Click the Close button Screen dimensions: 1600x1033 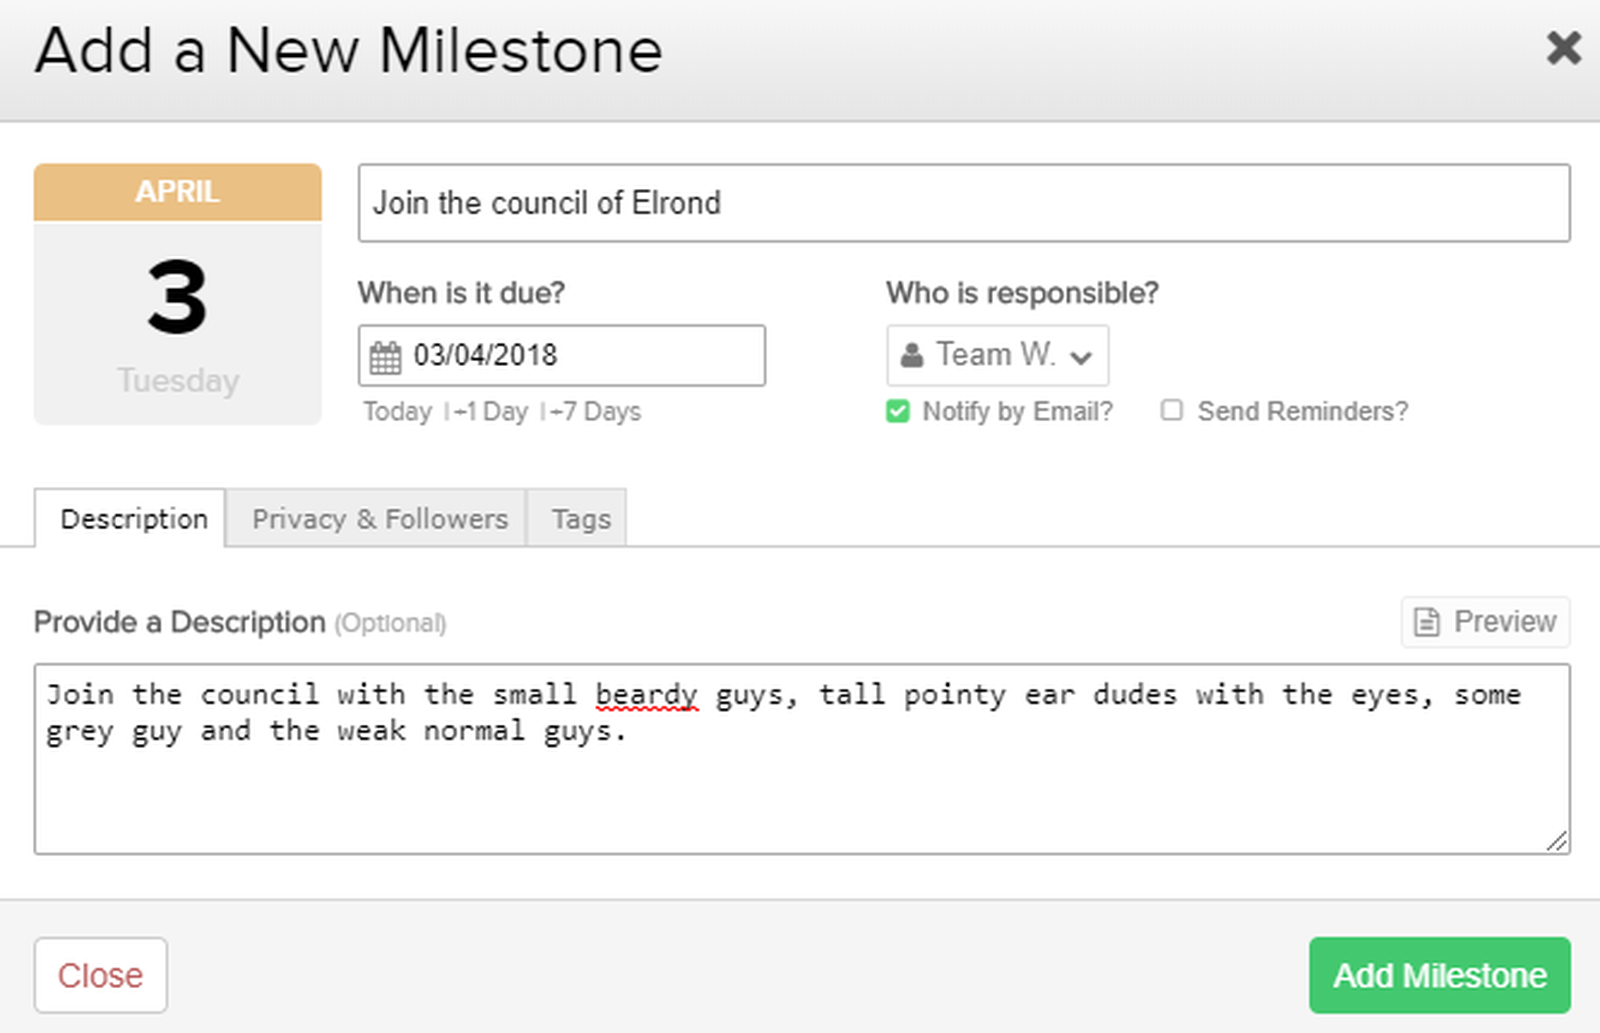(100, 975)
